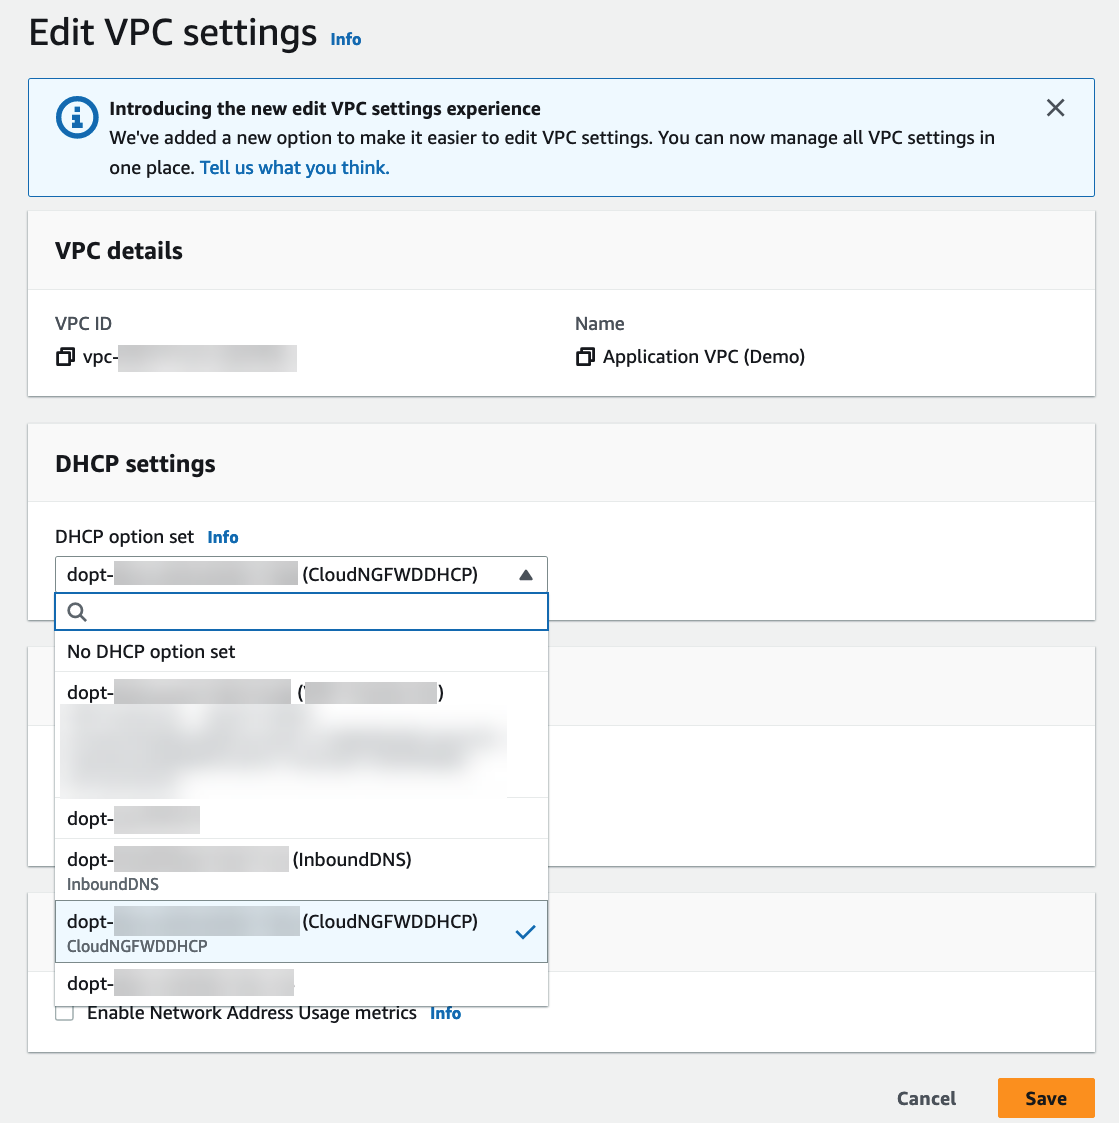Viewport: 1119px width, 1123px height.
Task: Select No DHCP option set
Action: [x=151, y=652]
